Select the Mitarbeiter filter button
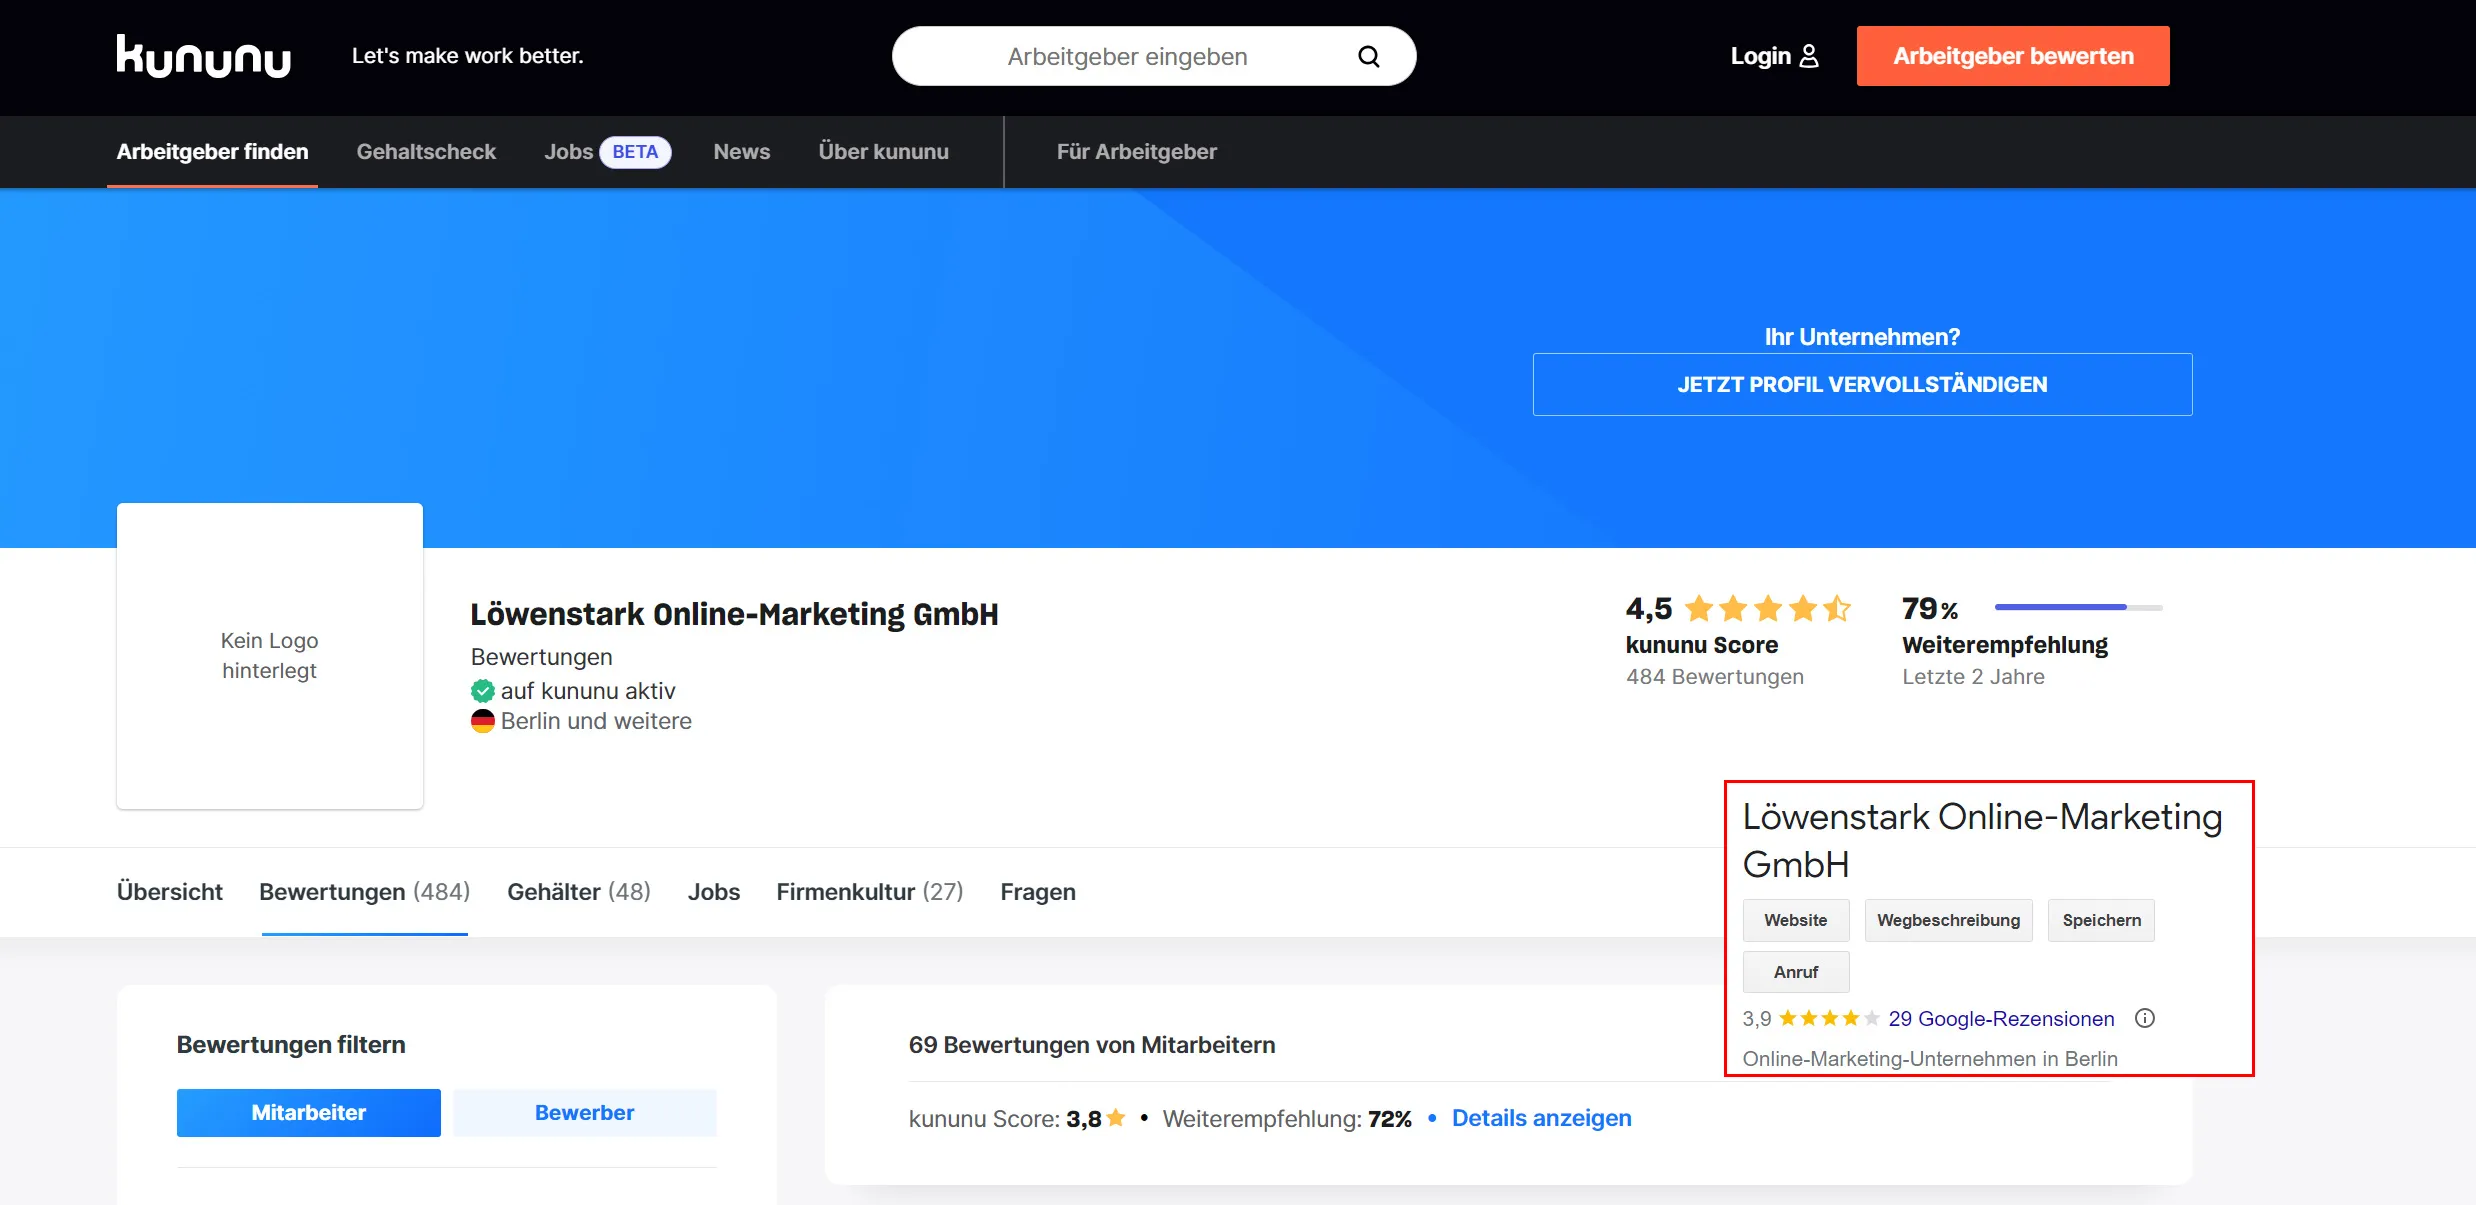Screen dimensions: 2476x1205 (x=309, y=1113)
